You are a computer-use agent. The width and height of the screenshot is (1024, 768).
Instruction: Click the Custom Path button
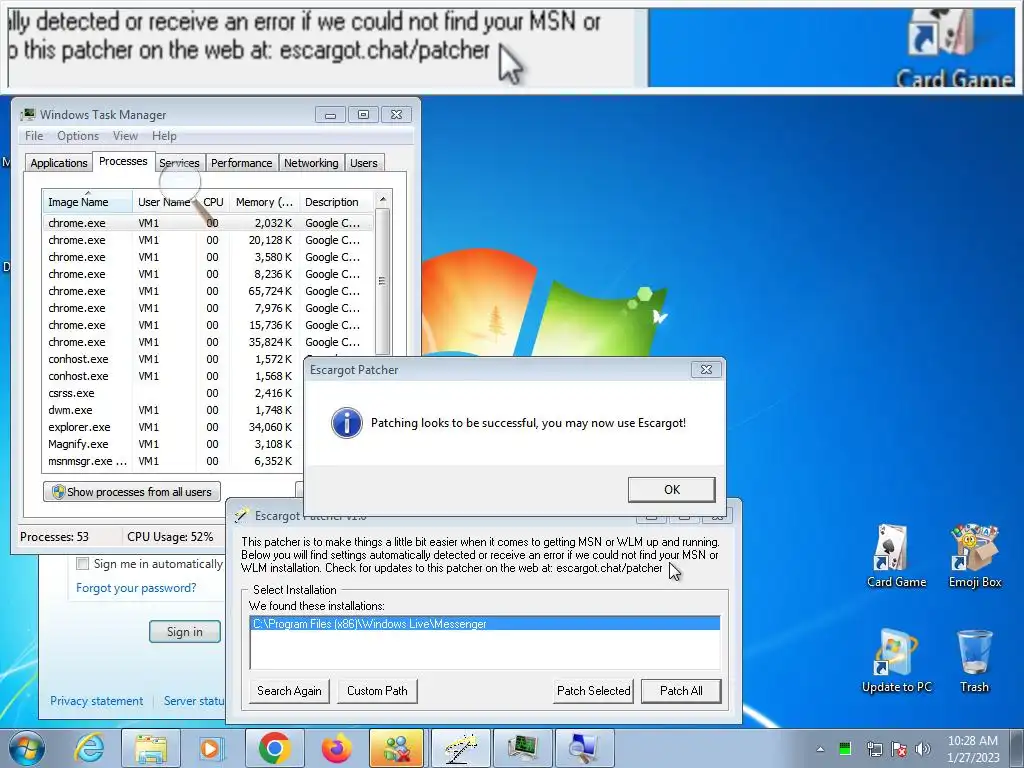pos(377,691)
